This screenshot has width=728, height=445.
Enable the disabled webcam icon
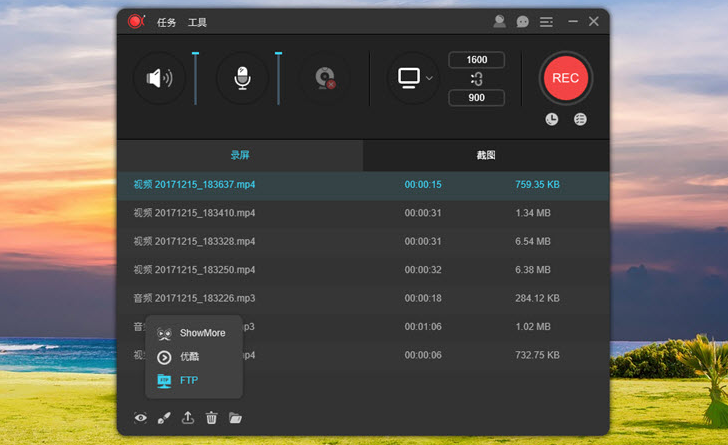[324, 78]
